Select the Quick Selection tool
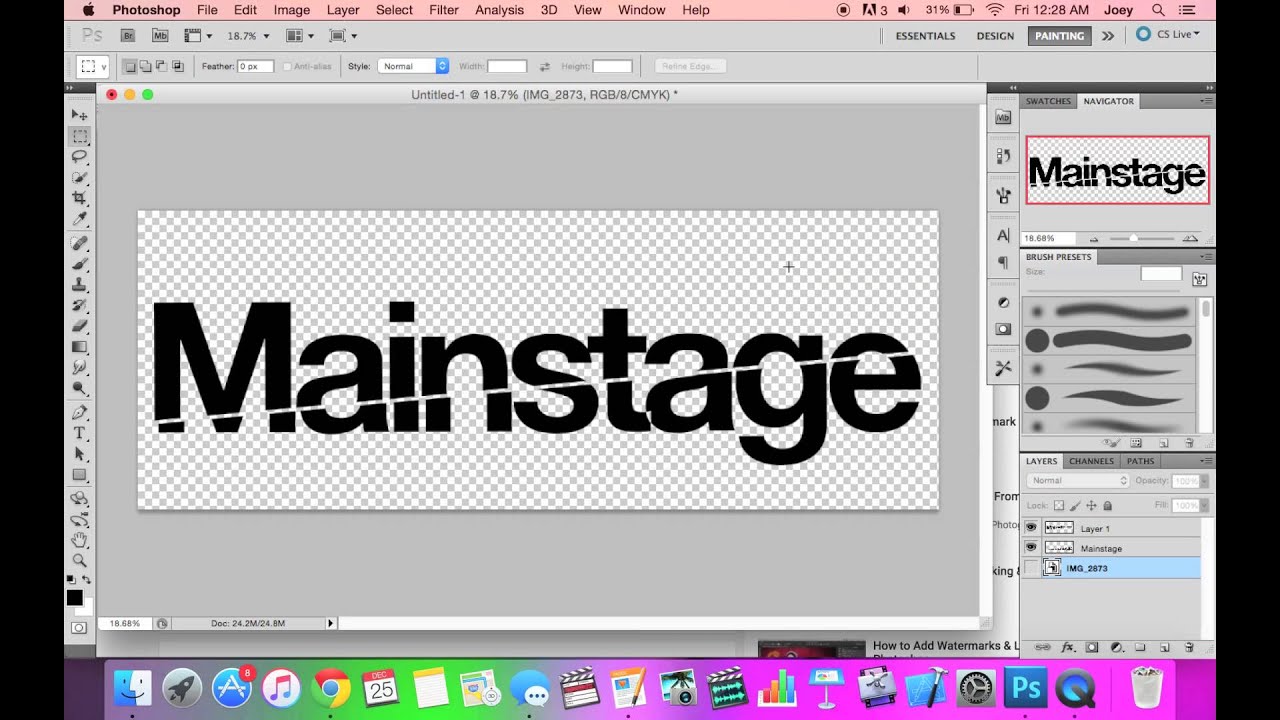This screenshot has height=720, width=1280. pyautogui.click(x=80, y=178)
